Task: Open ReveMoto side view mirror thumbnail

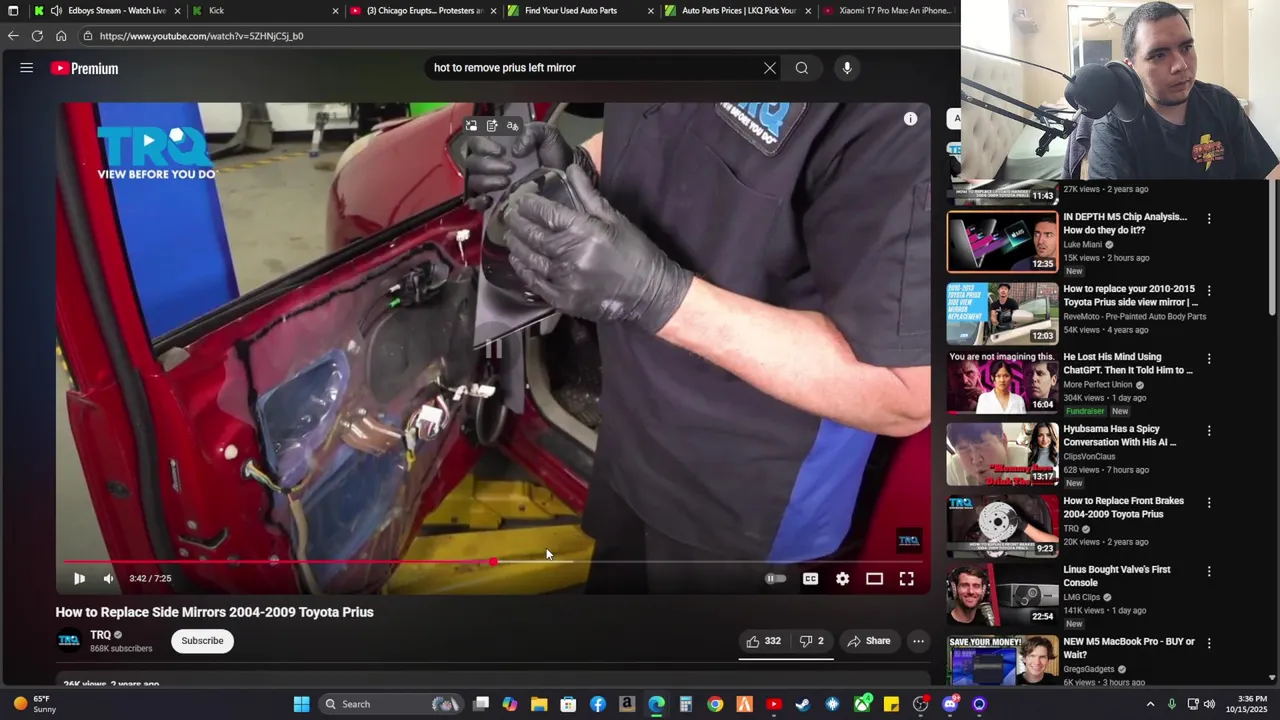Action: [1002, 314]
